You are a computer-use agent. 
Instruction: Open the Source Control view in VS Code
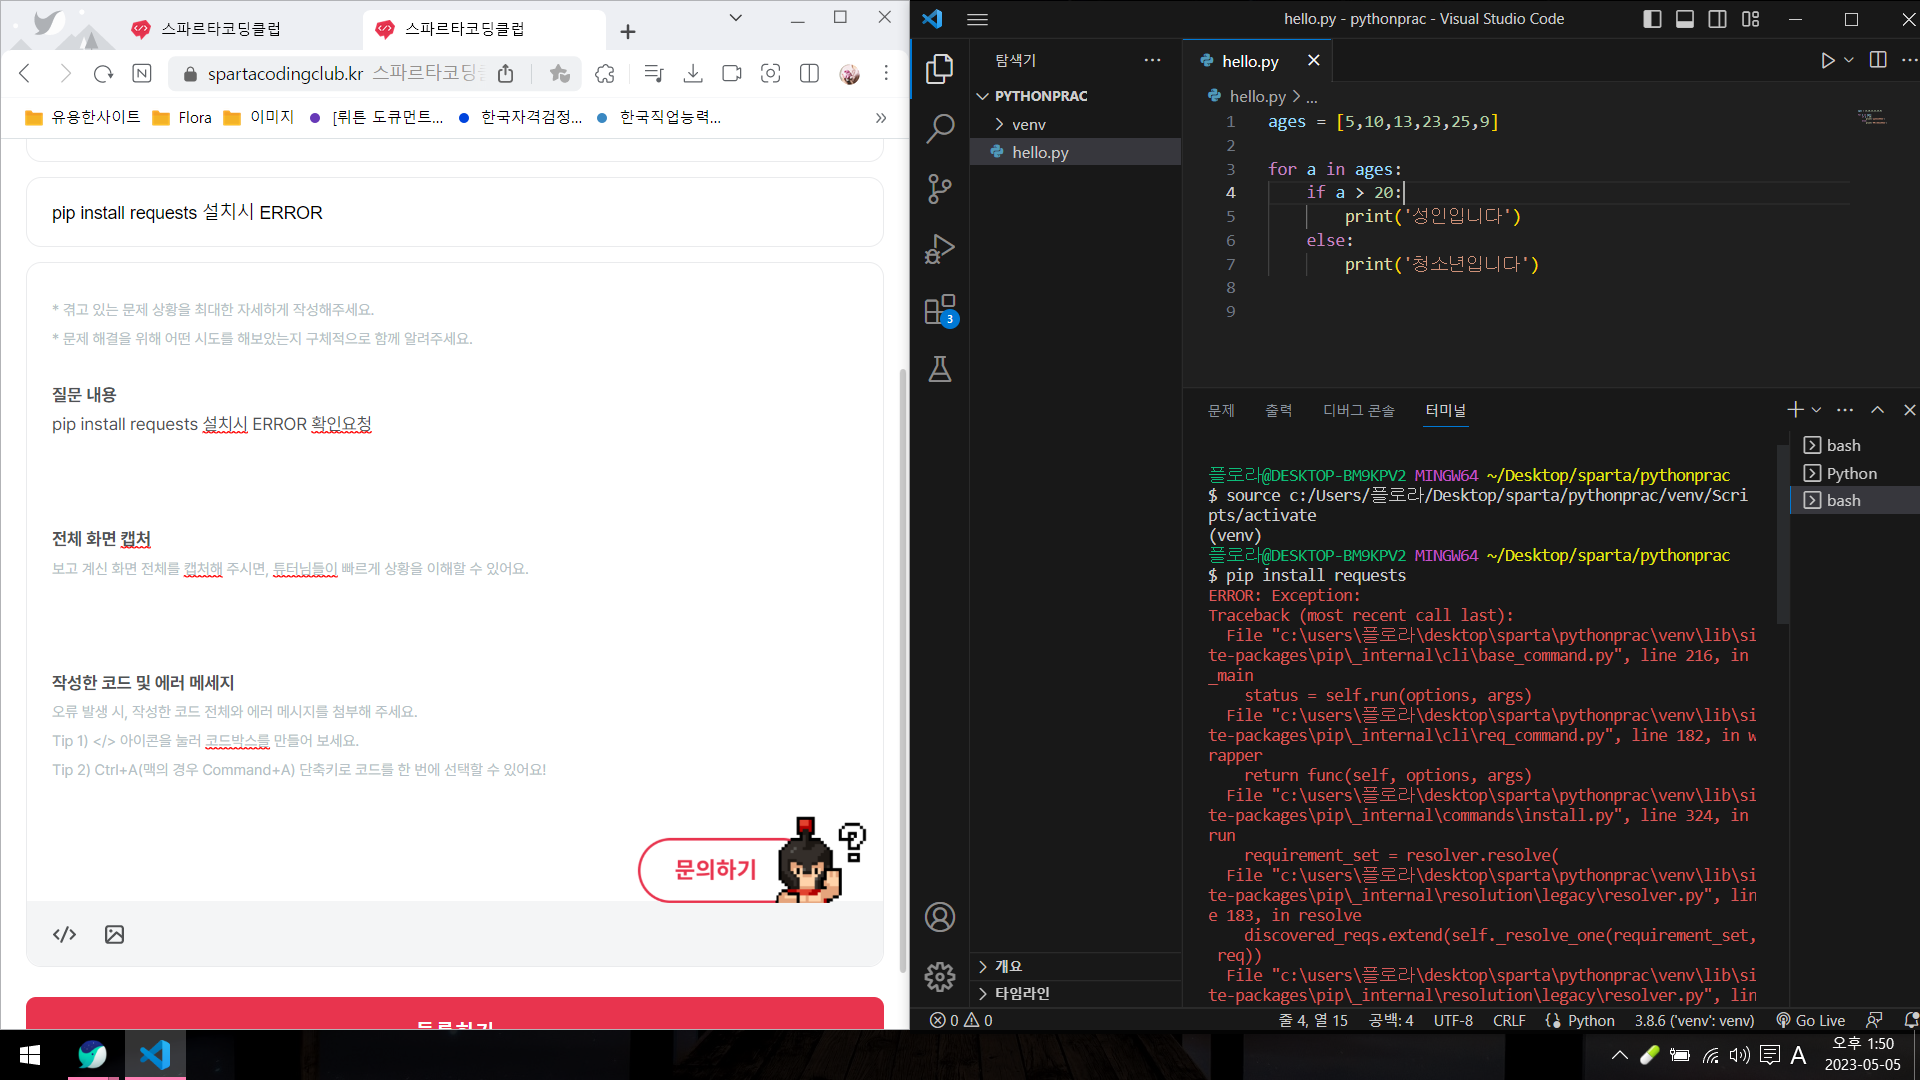pos(939,188)
